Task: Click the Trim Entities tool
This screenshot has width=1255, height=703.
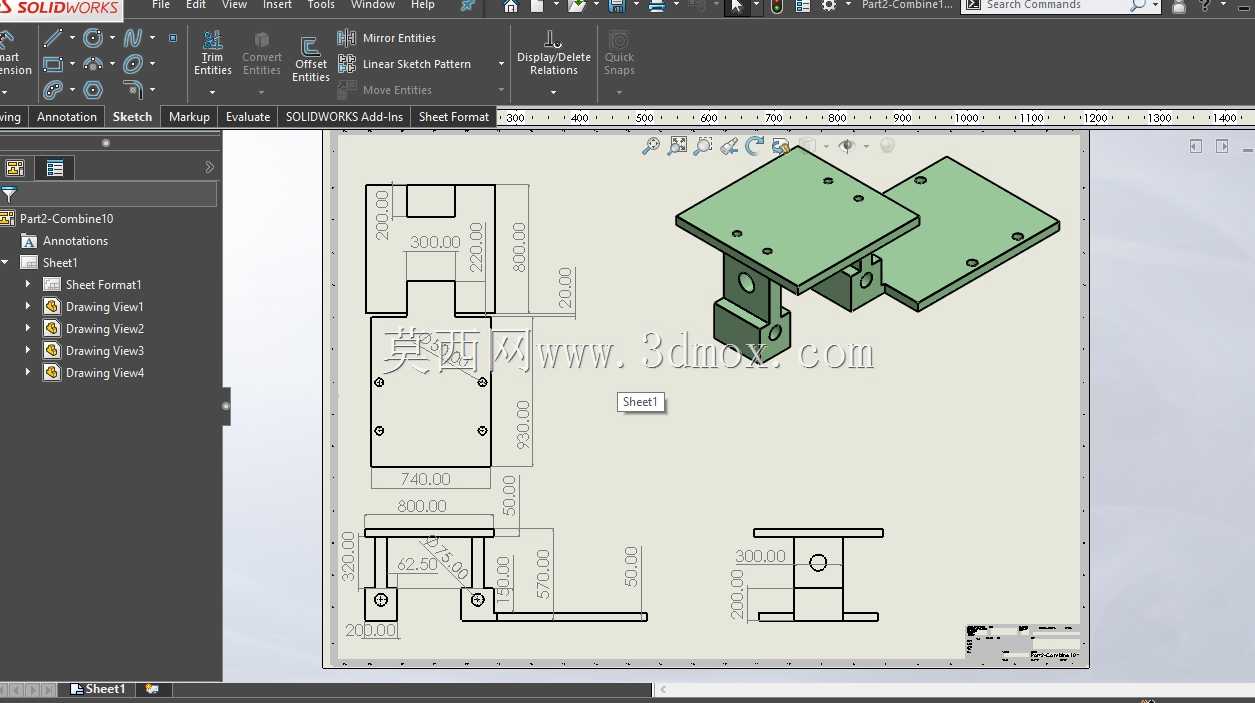Action: coord(212,53)
